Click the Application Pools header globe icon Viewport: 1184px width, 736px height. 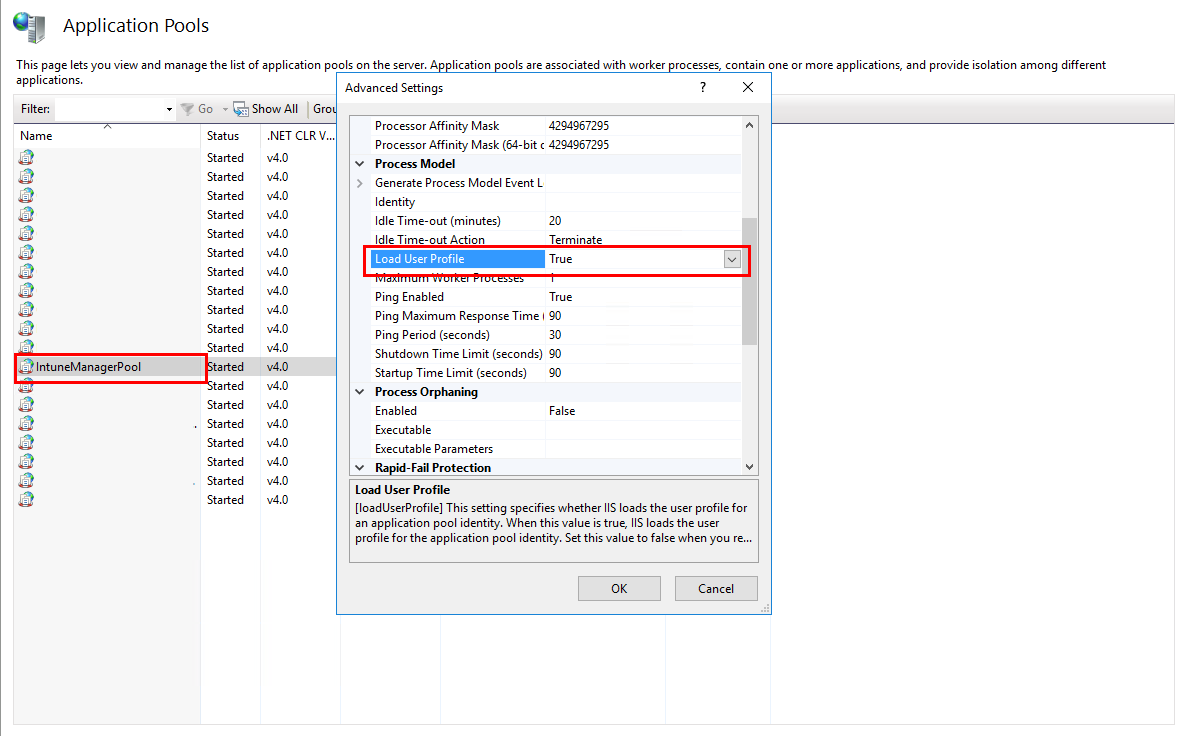(x=29, y=27)
